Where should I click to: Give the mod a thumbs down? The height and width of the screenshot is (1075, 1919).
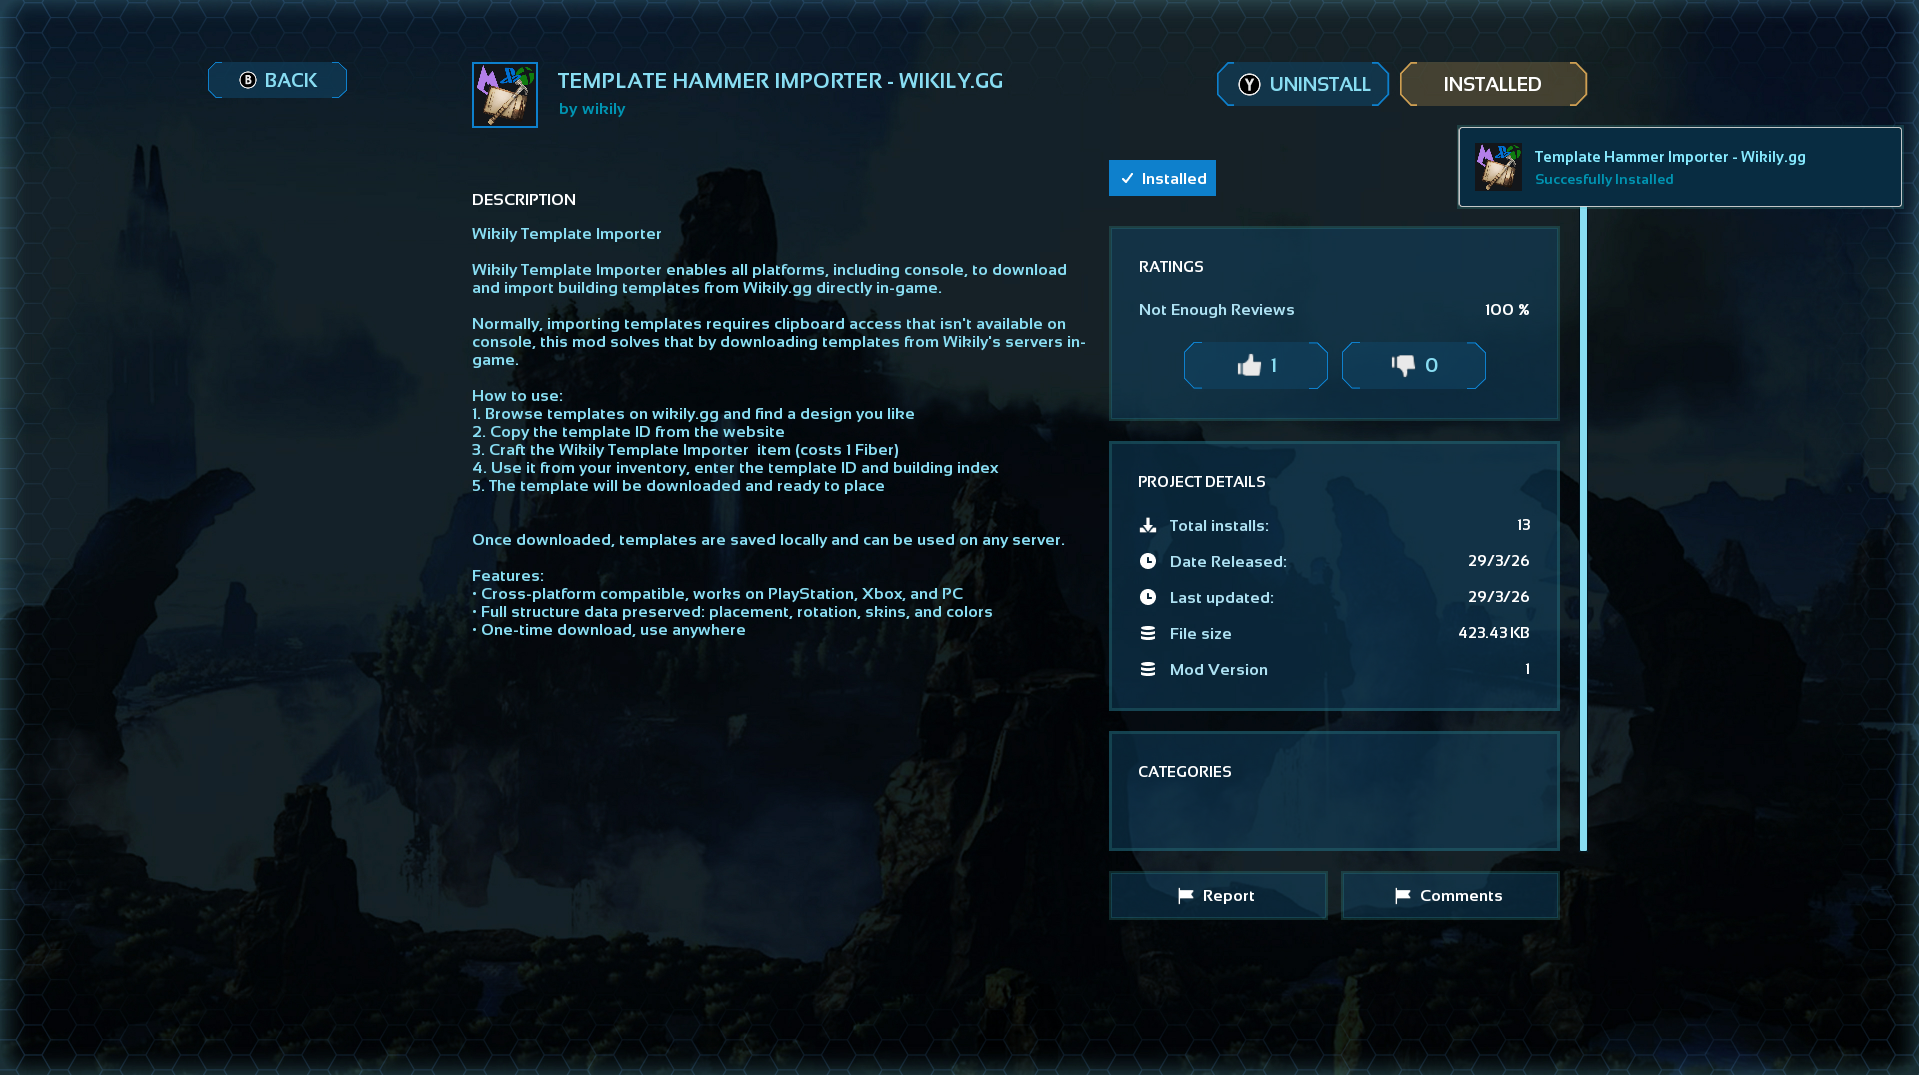pyautogui.click(x=1413, y=365)
